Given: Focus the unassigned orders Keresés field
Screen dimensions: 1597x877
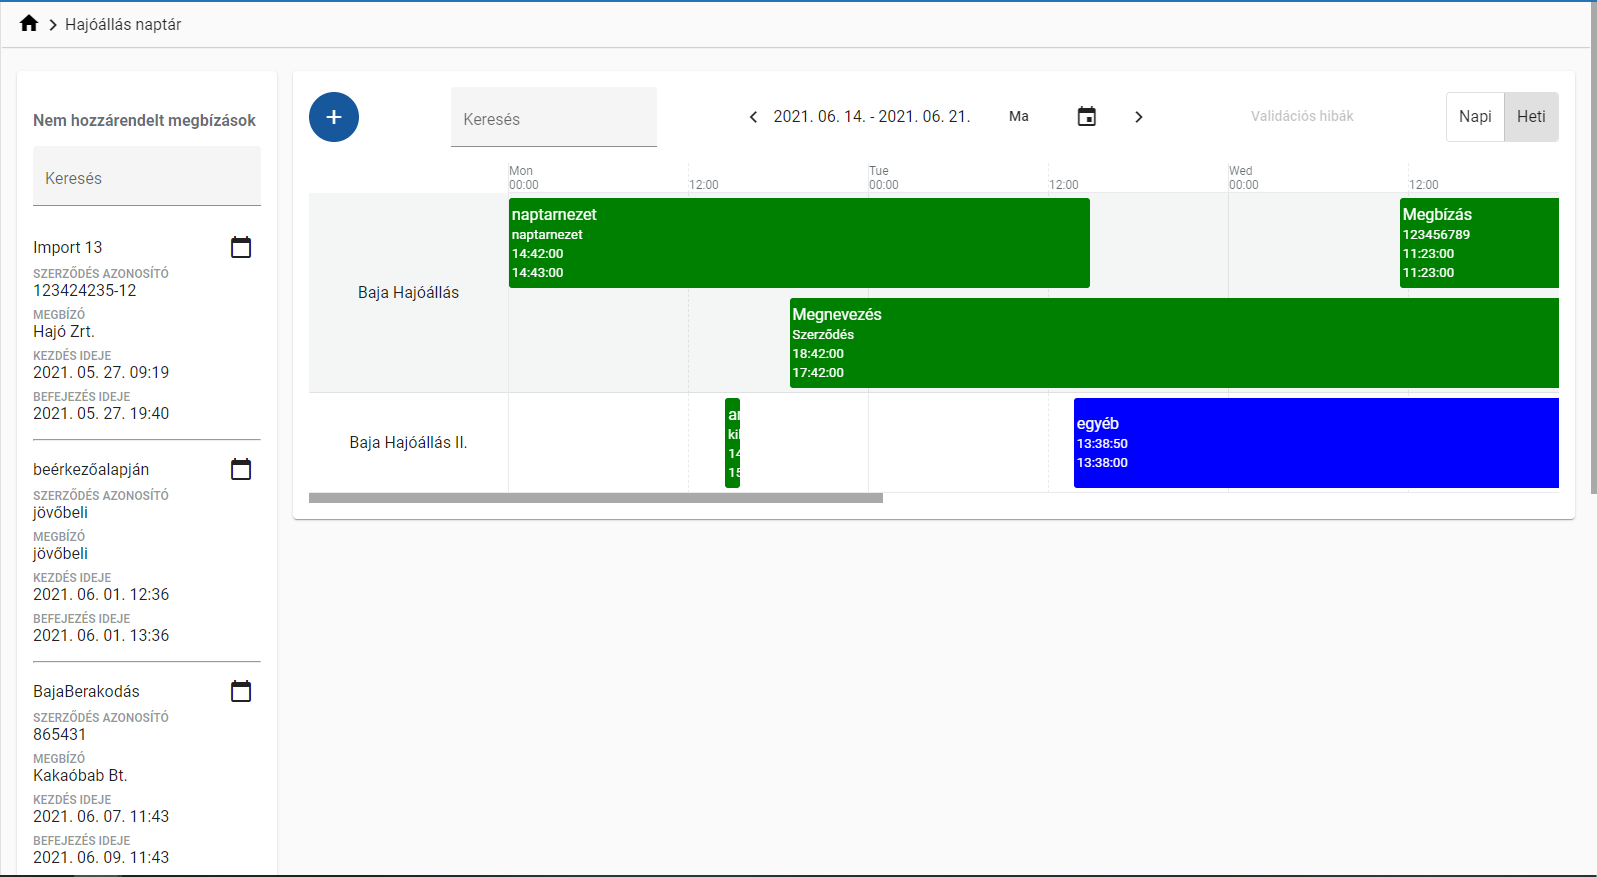Looking at the screenshot, I should point(146,178).
